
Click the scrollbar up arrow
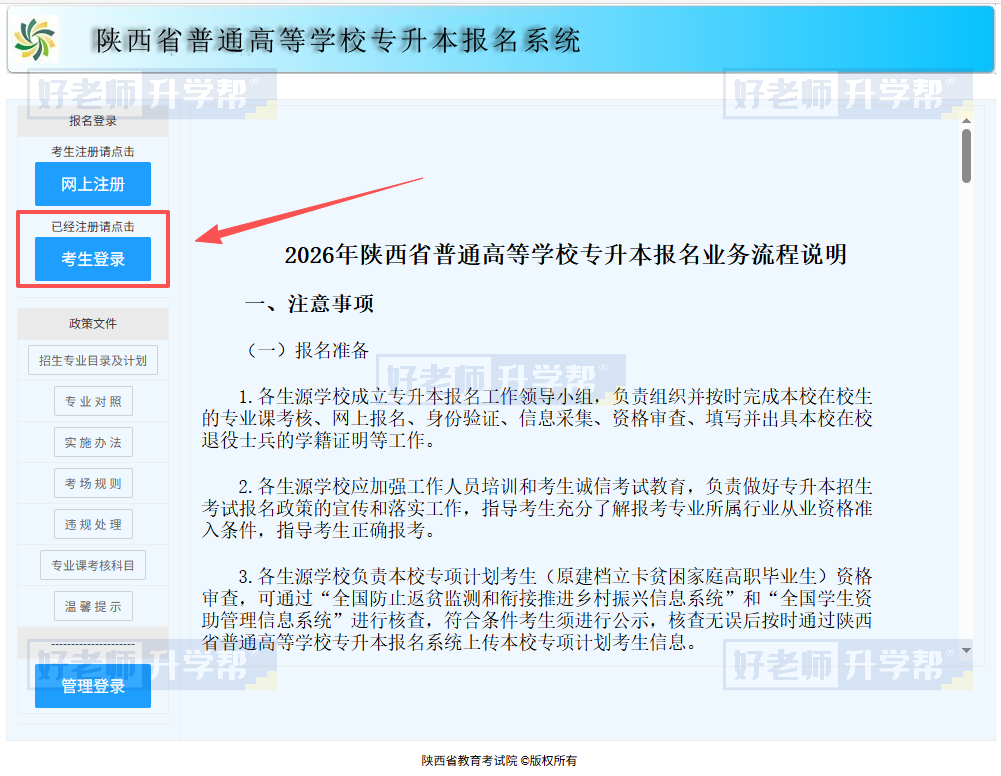pos(967,121)
